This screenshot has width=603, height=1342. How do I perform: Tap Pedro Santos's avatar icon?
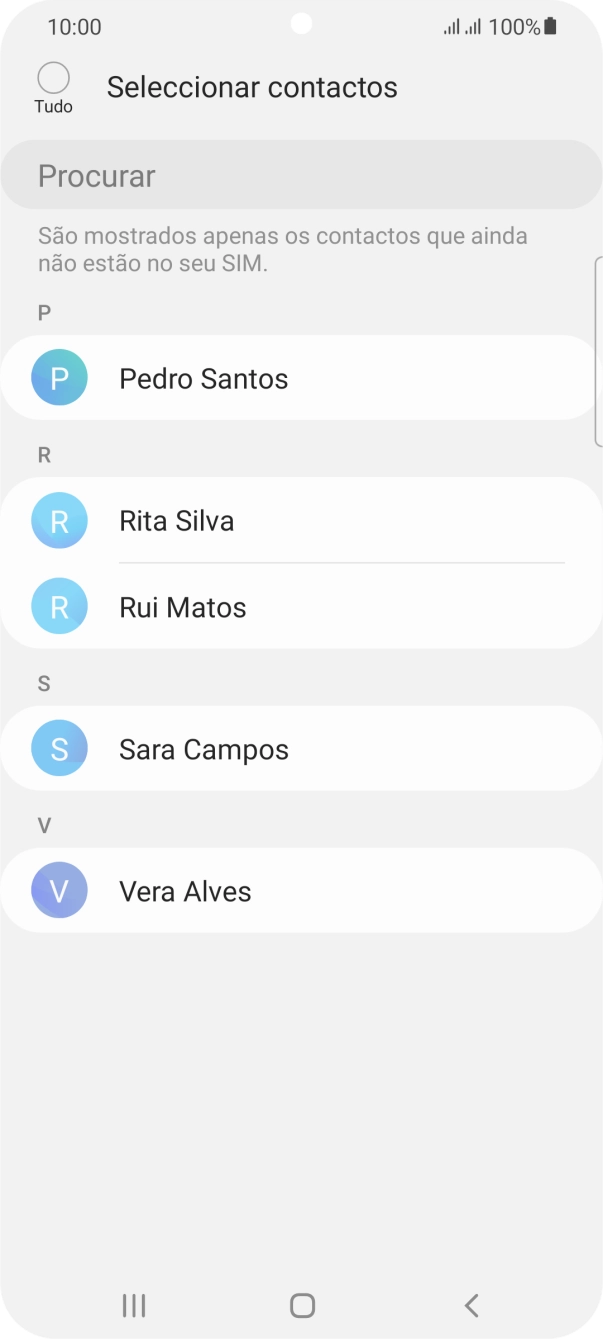pos(59,378)
